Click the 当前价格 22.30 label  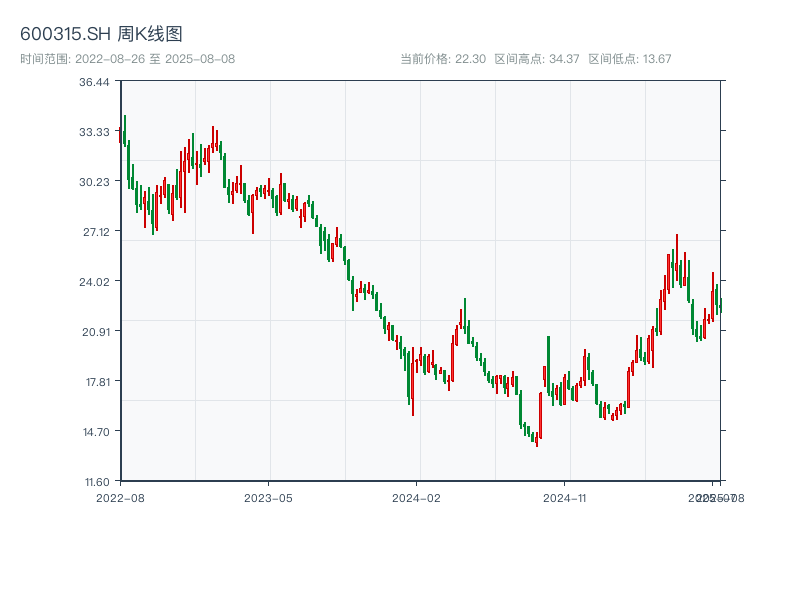(442, 59)
